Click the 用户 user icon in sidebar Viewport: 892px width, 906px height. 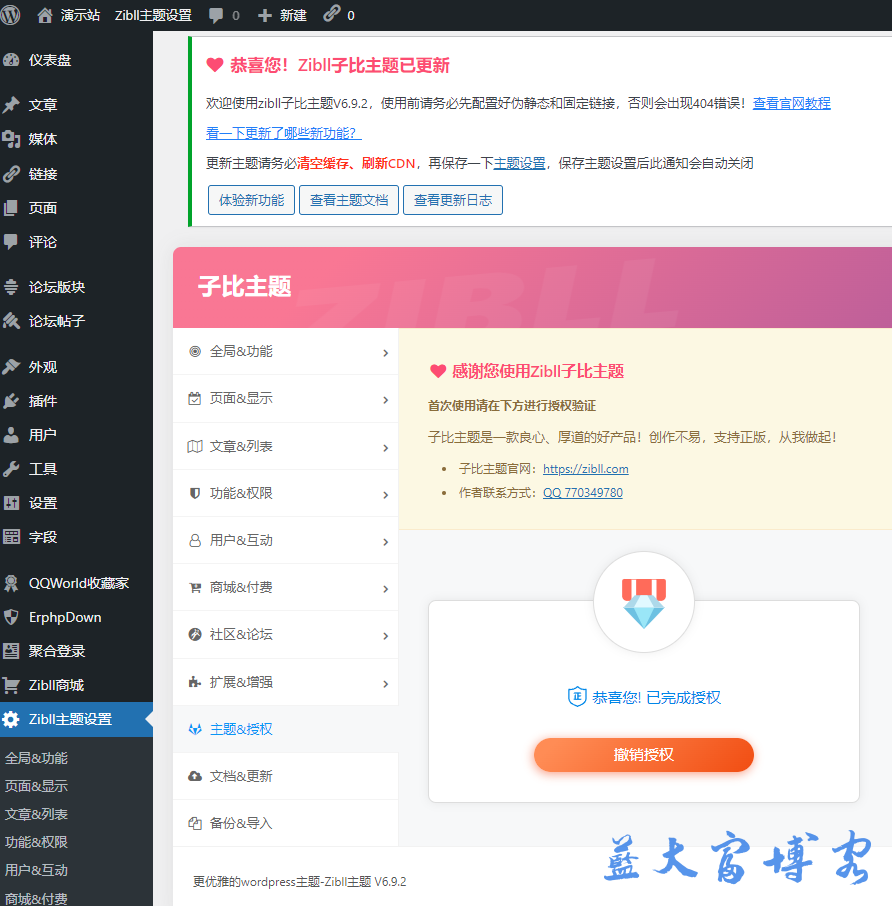click(x=11, y=435)
